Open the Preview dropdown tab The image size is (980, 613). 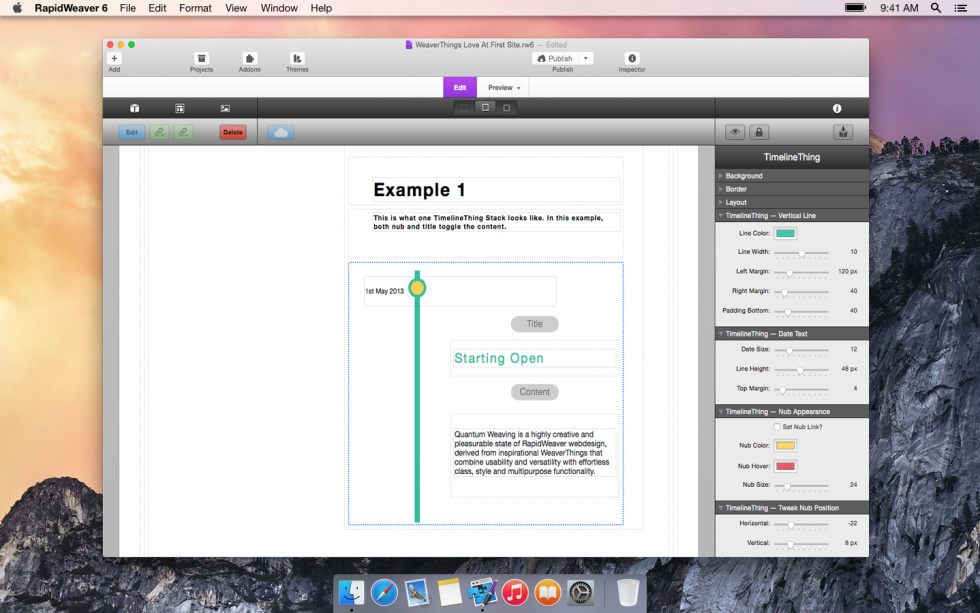click(x=503, y=87)
